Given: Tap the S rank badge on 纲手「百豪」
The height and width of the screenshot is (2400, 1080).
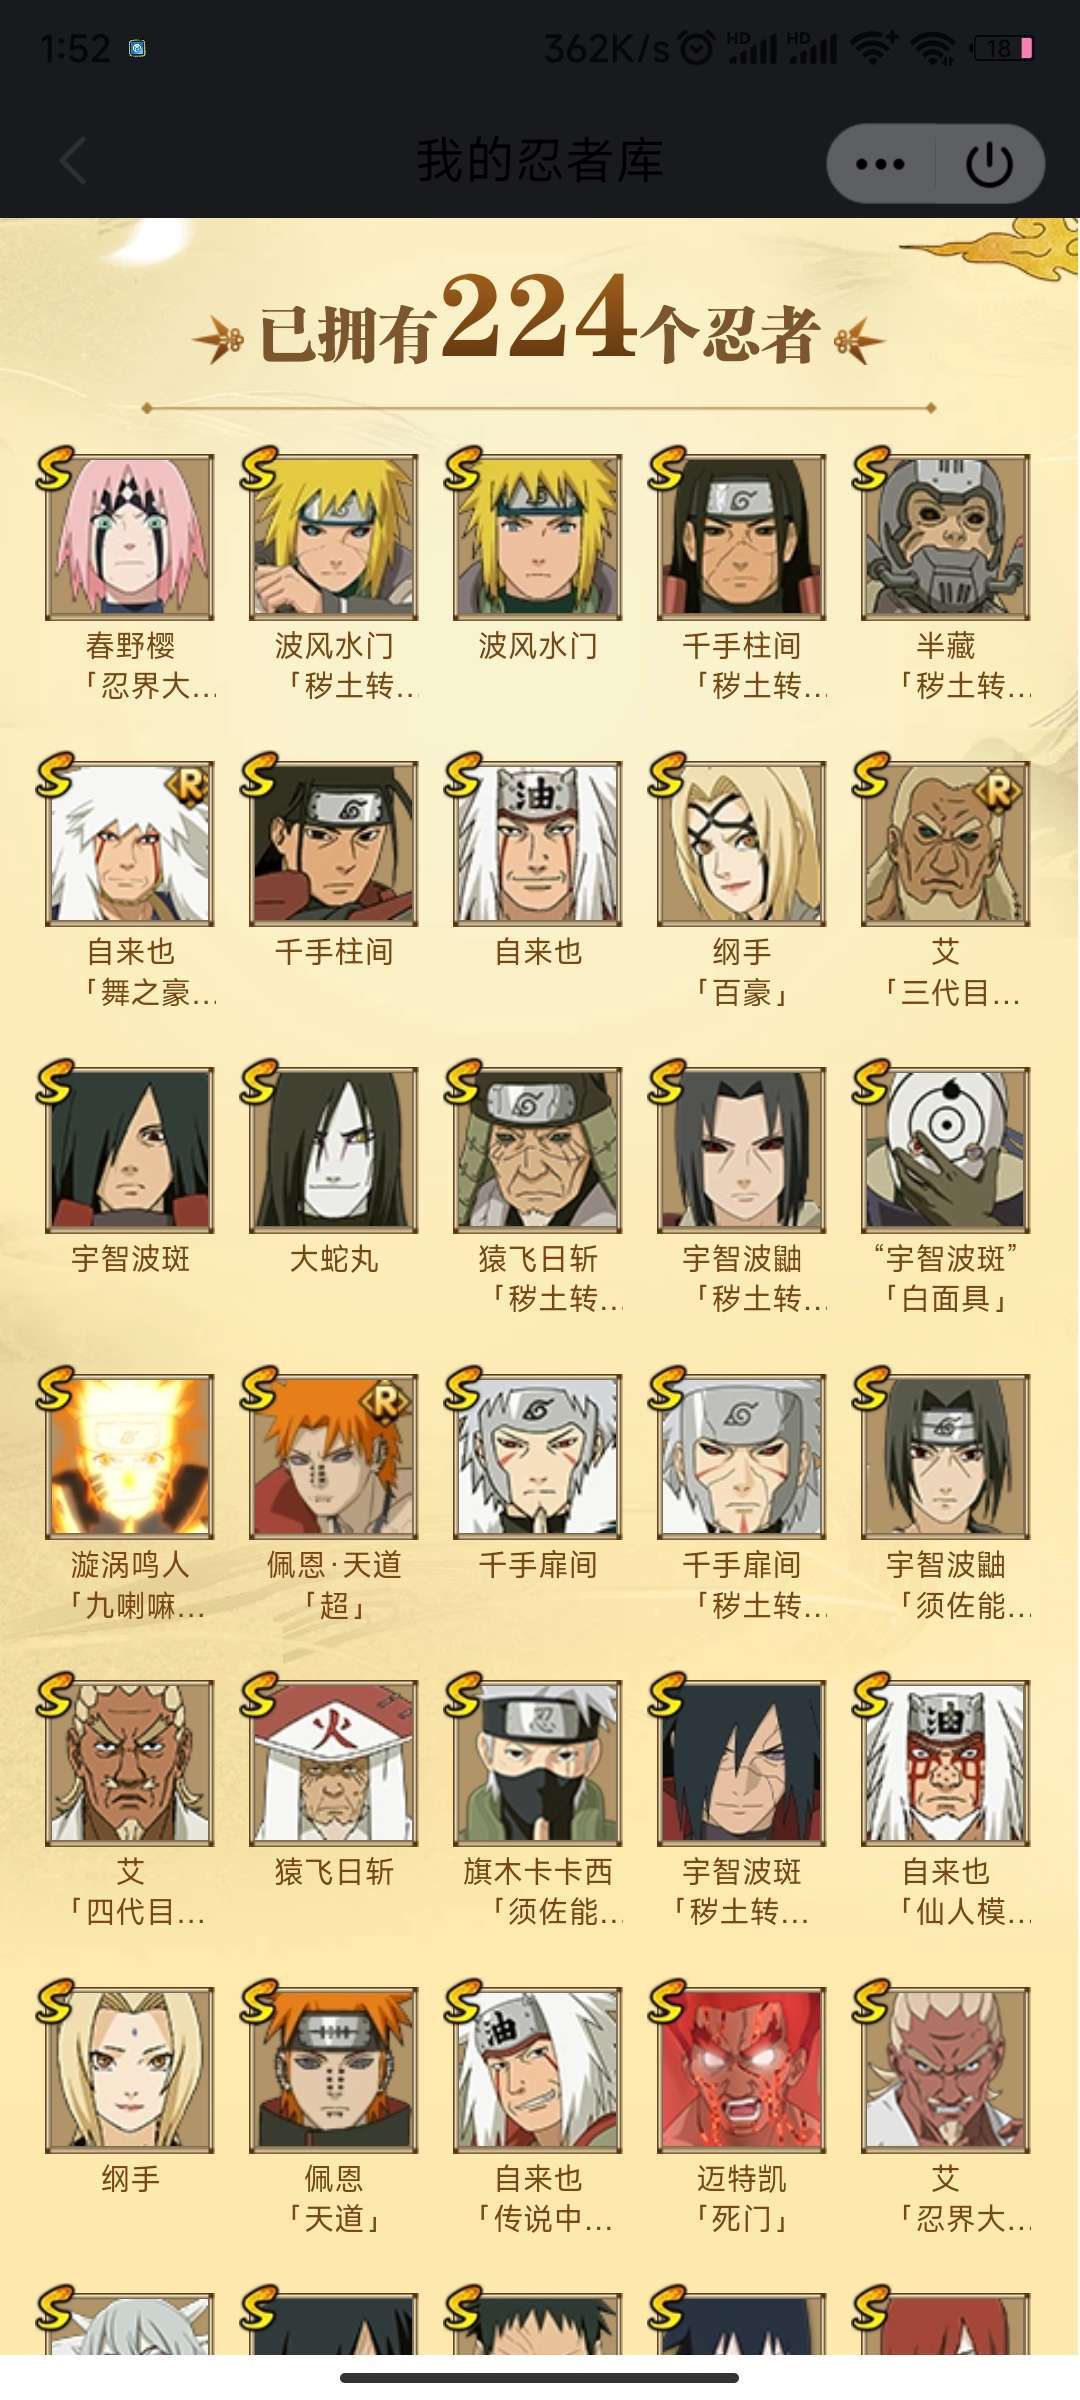Looking at the screenshot, I should point(667,775).
